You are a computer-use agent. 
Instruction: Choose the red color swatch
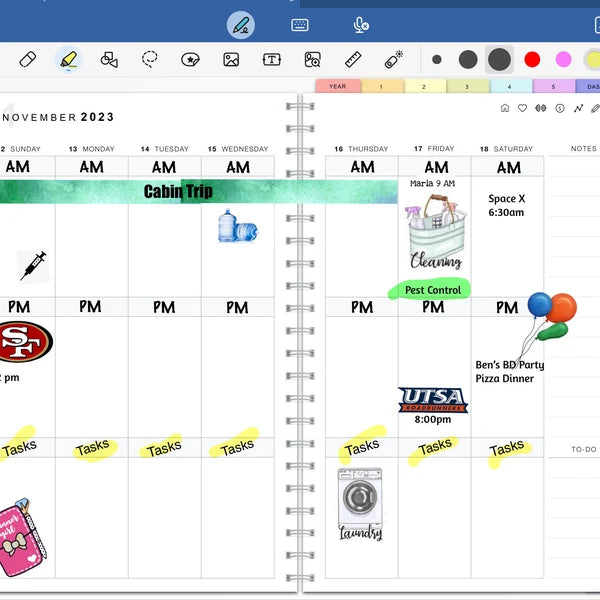(x=532, y=60)
